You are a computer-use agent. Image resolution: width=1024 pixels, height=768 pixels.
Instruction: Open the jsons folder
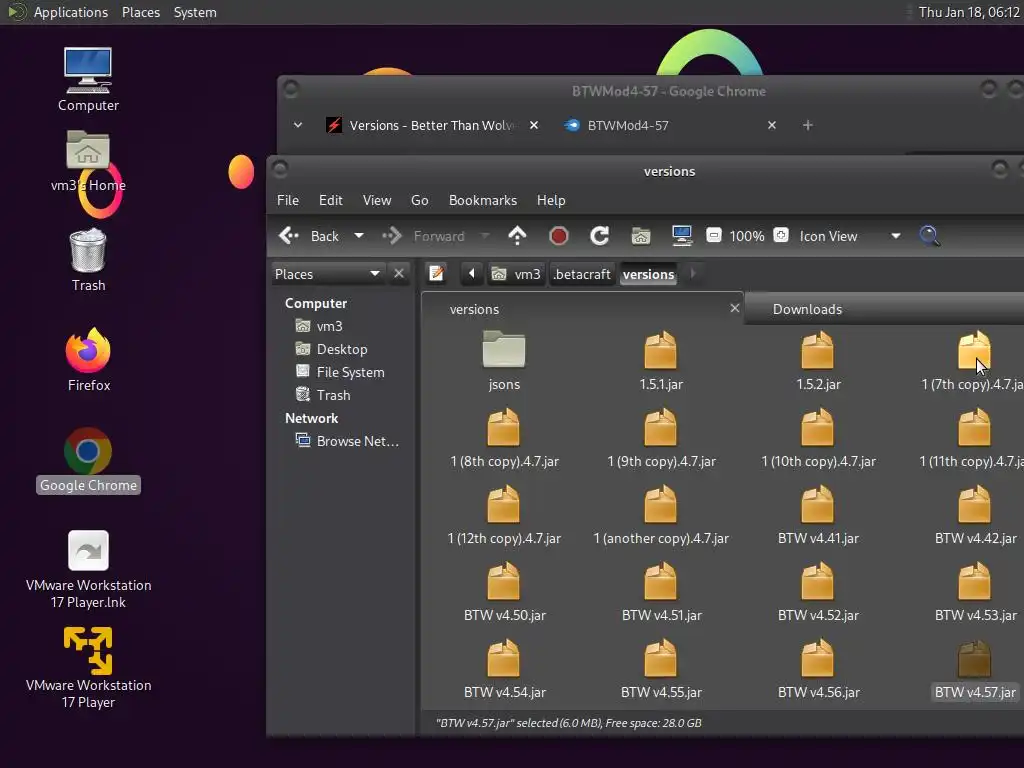pyautogui.click(x=504, y=360)
